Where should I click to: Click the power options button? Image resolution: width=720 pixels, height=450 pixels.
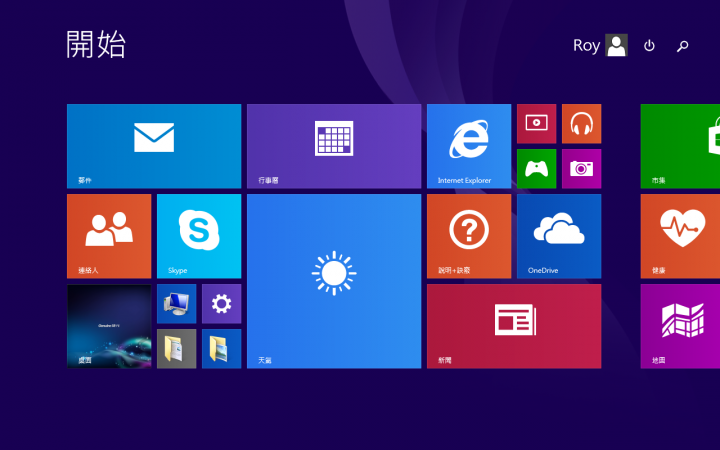[x=649, y=46]
